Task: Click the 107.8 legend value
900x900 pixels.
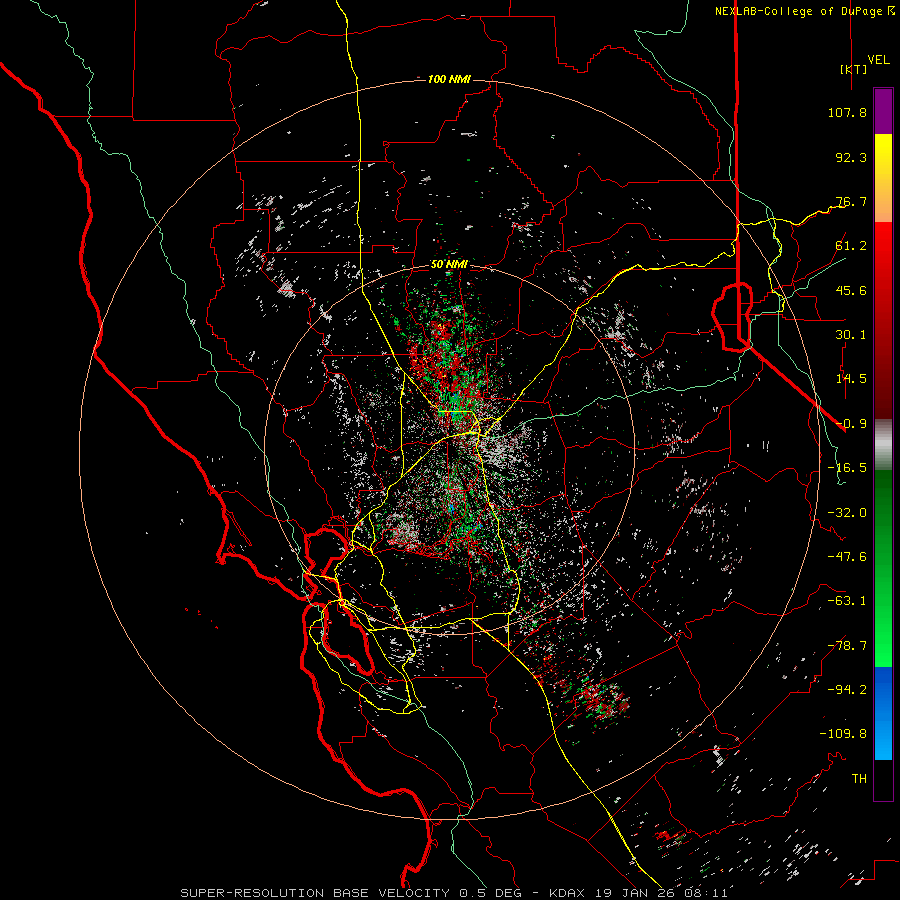Action: [x=847, y=112]
